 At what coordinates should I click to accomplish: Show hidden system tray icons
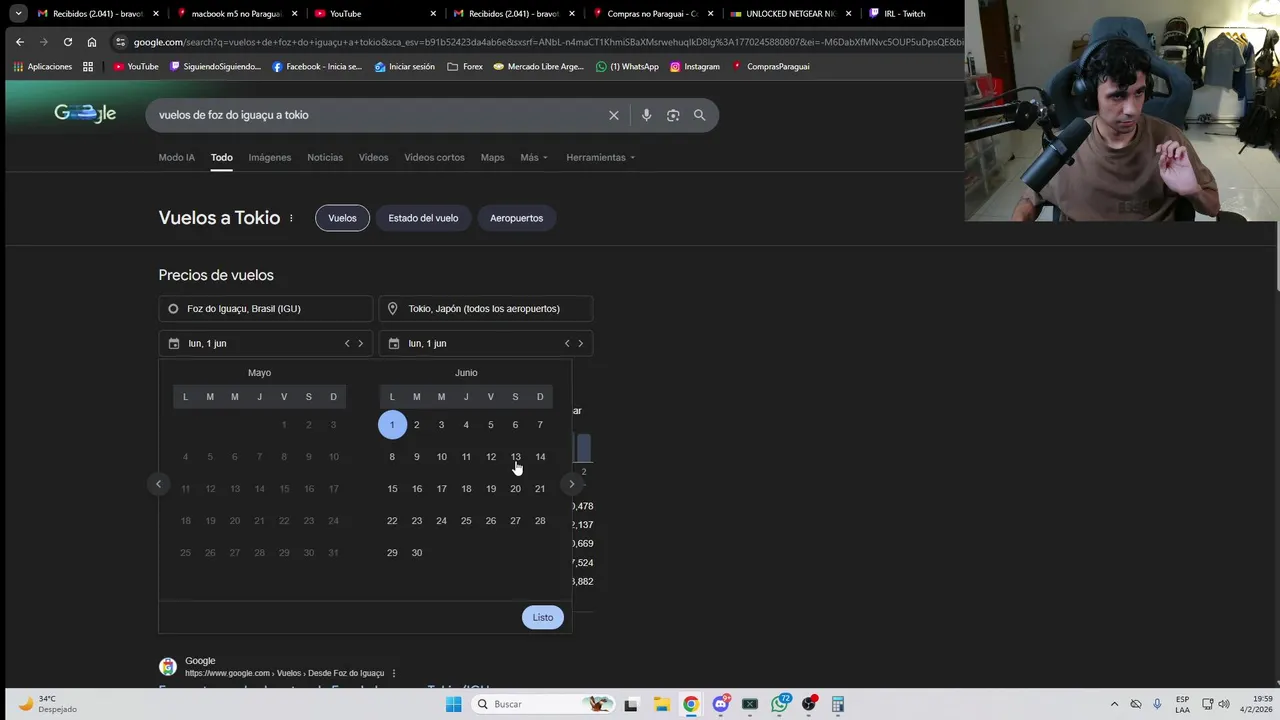[x=1115, y=704]
